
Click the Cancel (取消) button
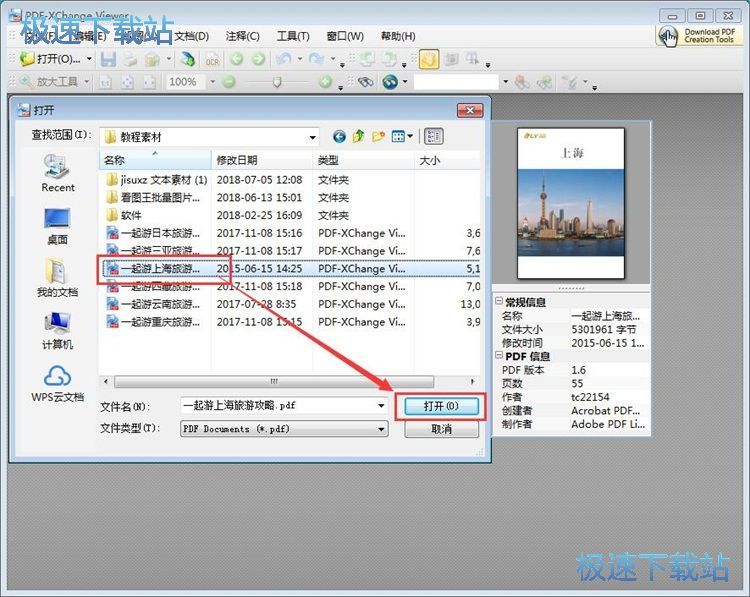(x=441, y=429)
